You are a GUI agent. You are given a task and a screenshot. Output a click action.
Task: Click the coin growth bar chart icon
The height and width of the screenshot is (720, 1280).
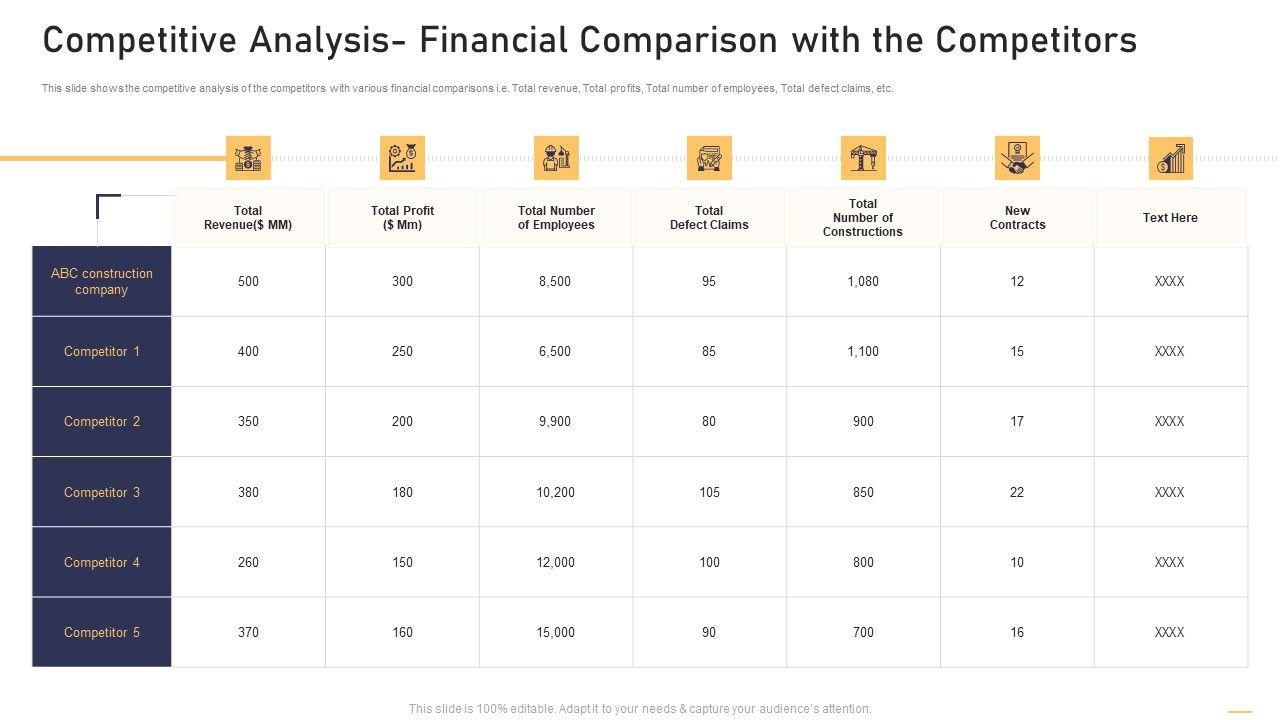click(x=1170, y=158)
